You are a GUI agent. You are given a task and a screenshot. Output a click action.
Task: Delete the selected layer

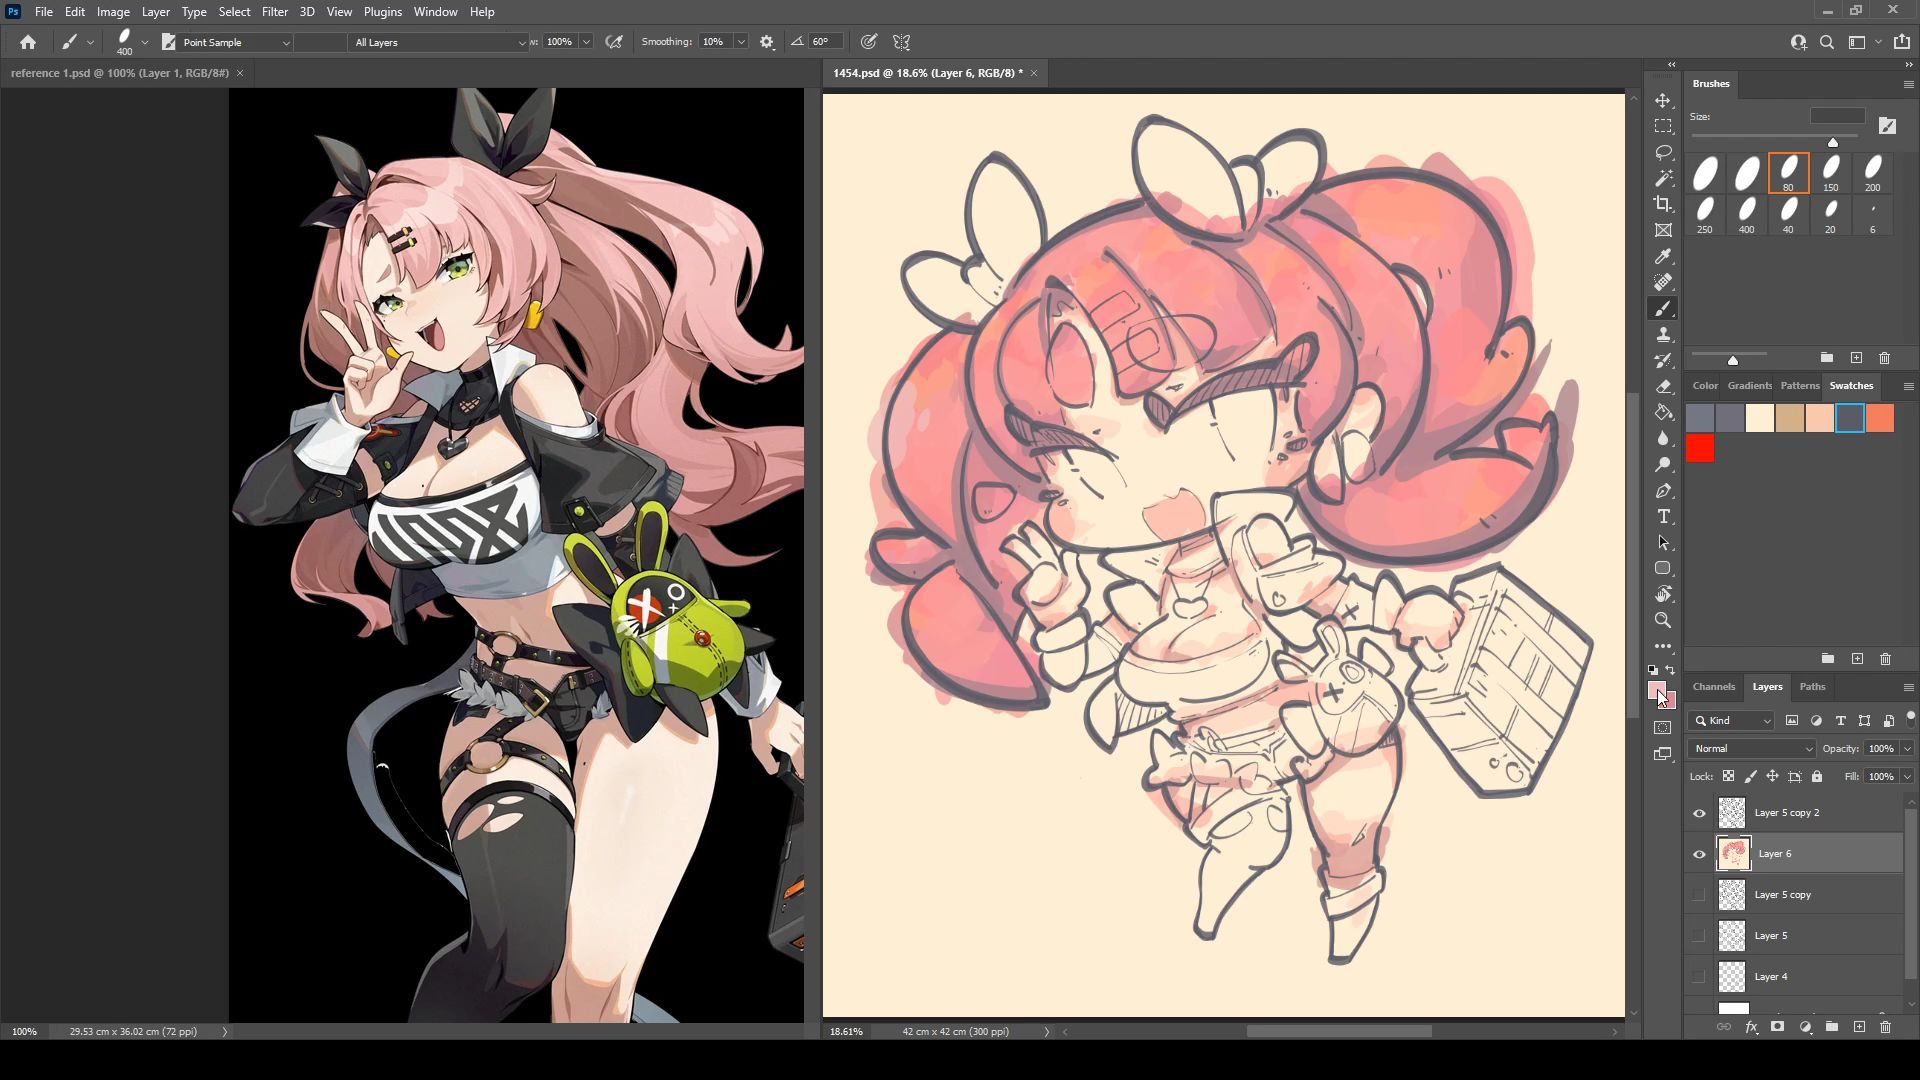point(1885,1027)
